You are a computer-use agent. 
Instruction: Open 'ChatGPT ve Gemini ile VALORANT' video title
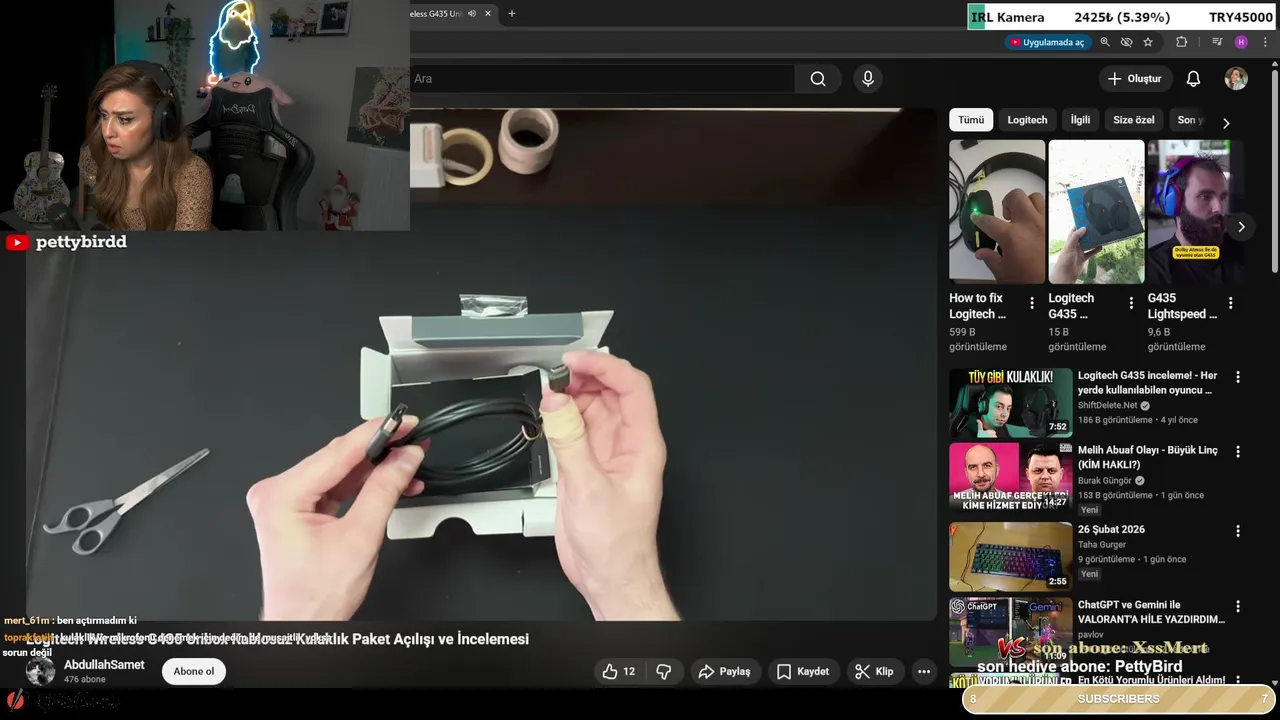1151,612
